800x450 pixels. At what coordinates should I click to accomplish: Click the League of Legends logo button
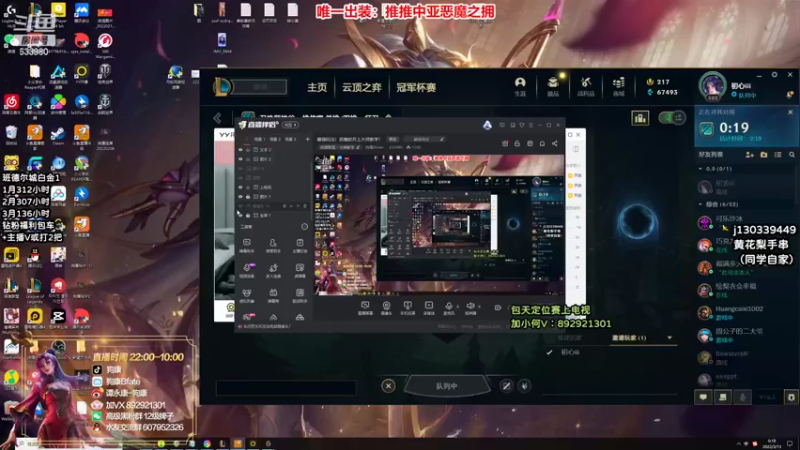(222, 87)
